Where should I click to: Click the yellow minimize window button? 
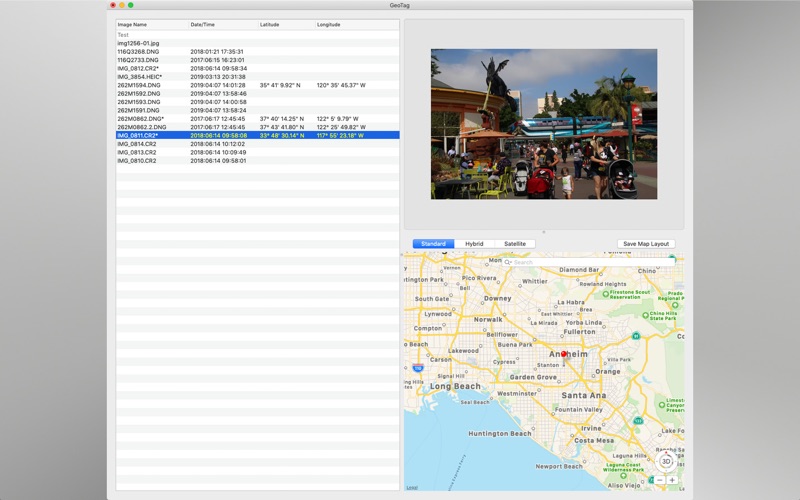click(121, 5)
